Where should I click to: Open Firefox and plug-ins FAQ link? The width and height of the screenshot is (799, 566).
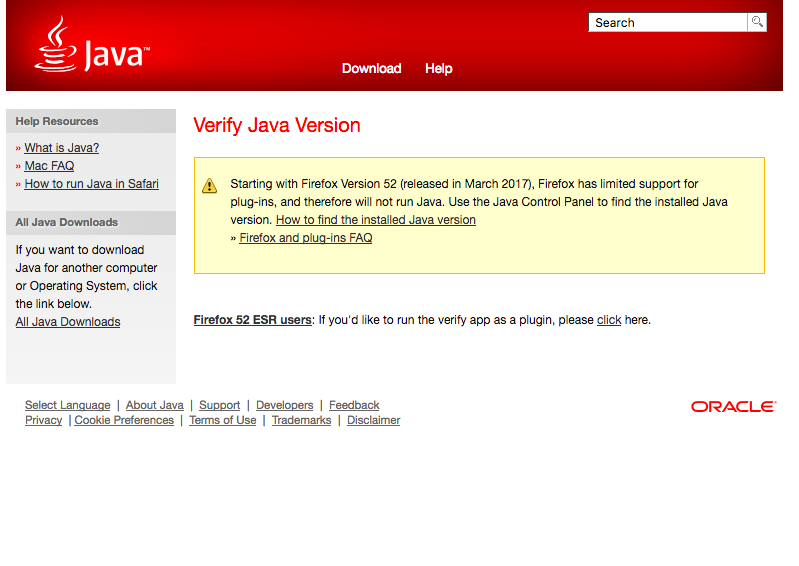[x=306, y=238]
